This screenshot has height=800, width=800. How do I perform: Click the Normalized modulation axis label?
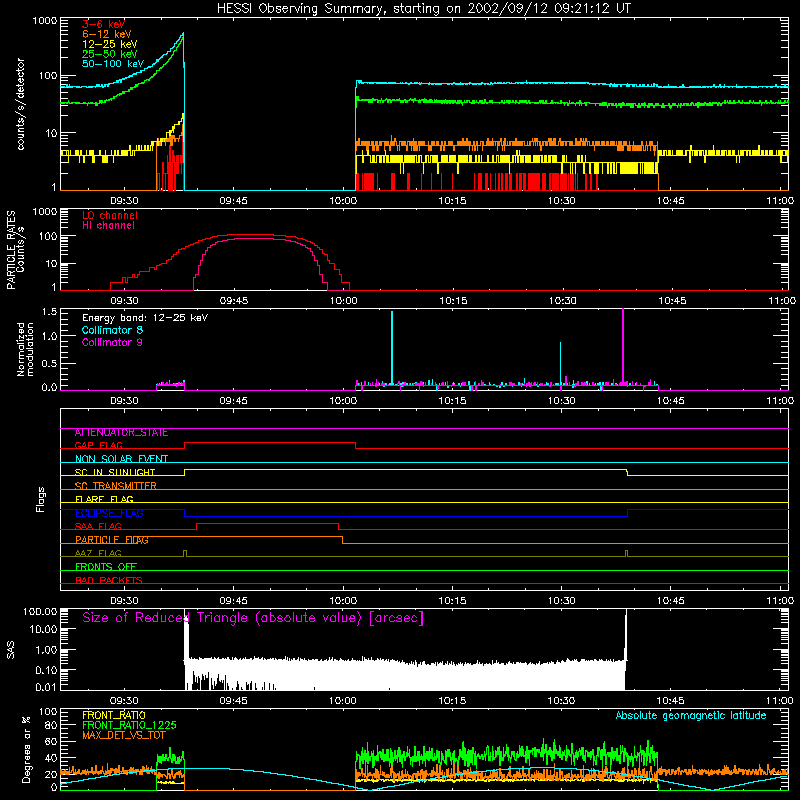pyautogui.click(x=26, y=349)
